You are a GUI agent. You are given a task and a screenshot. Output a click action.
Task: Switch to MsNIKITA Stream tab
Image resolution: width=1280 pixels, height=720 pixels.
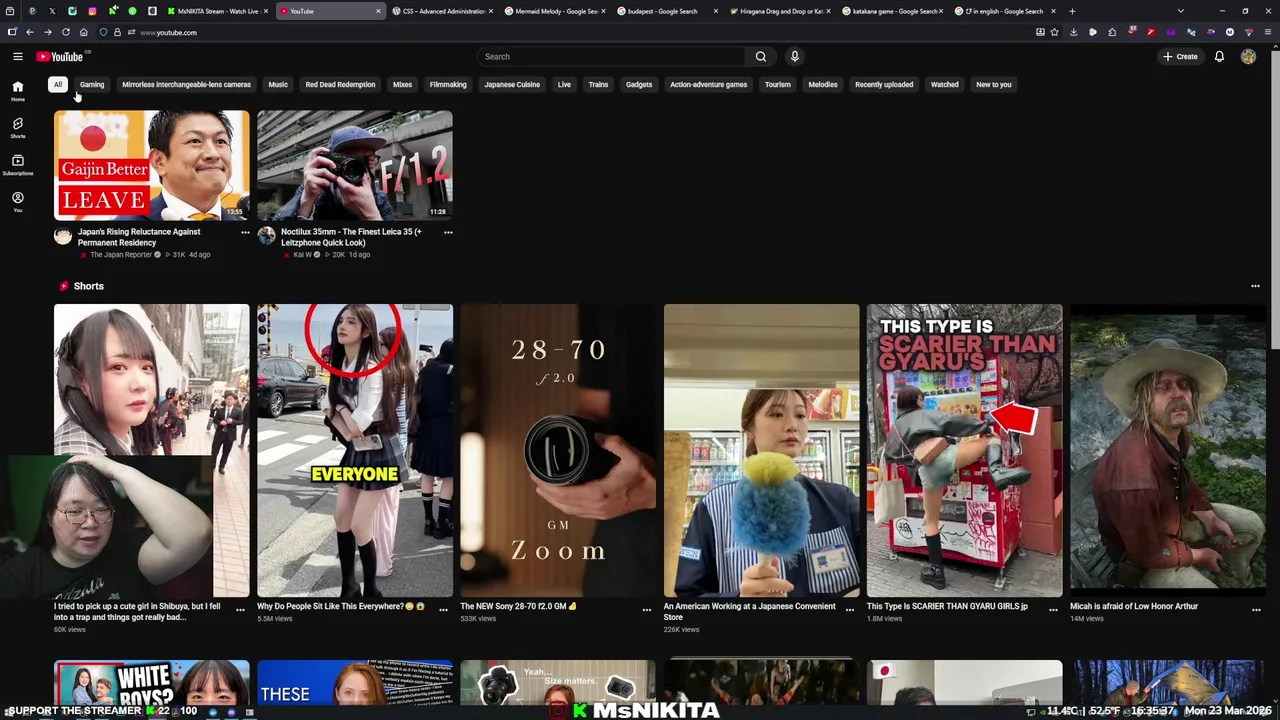(x=217, y=11)
